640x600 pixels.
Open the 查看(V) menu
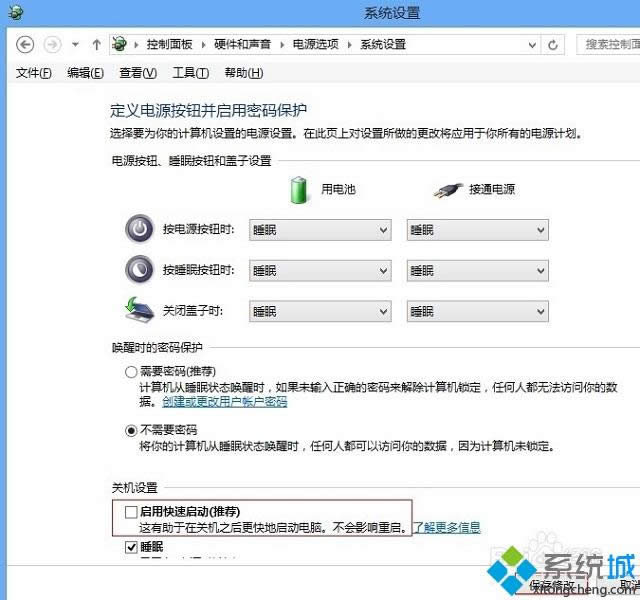click(138, 73)
